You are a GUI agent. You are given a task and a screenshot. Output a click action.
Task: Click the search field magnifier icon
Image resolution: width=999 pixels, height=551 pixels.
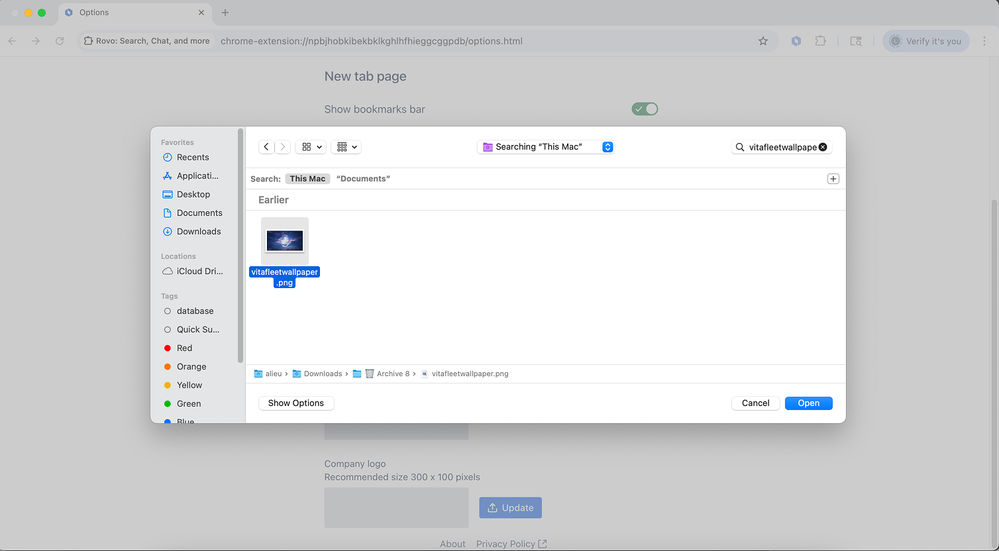pos(740,147)
